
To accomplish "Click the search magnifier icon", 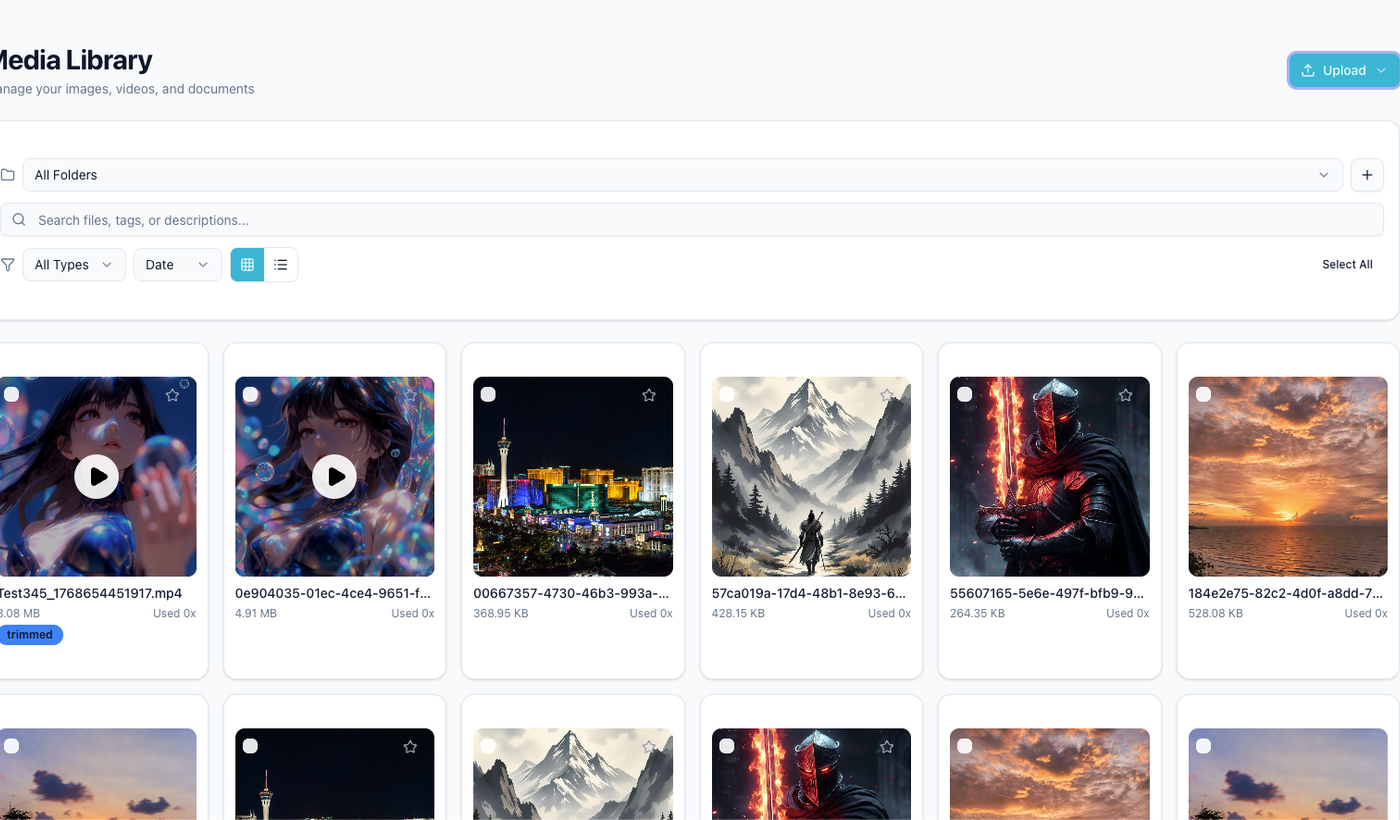I will [x=19, y=220].
